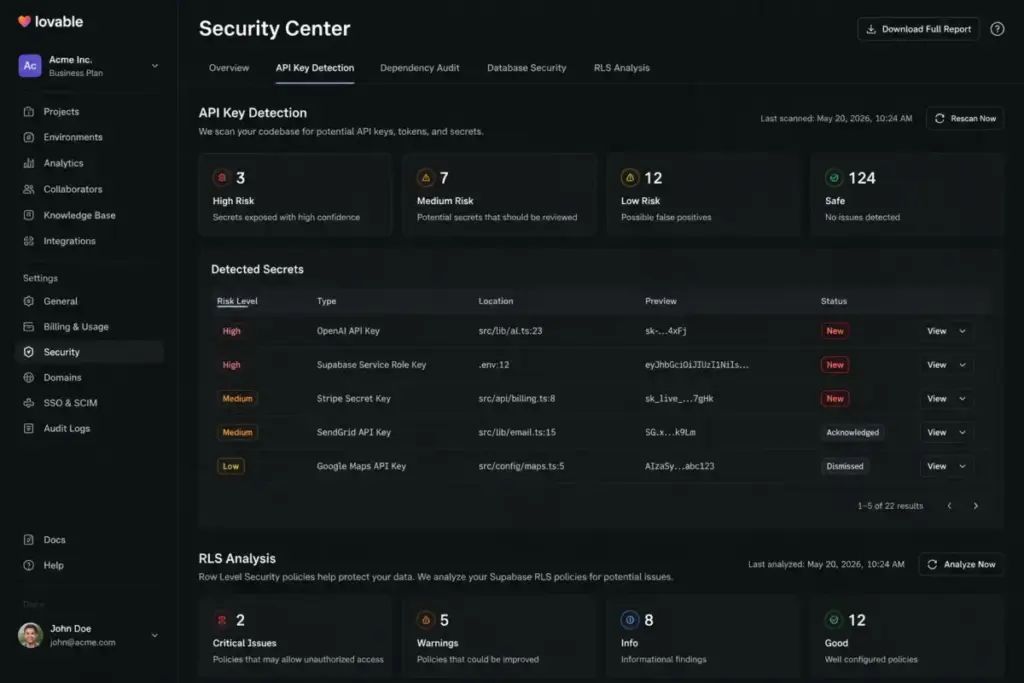This screenshot has height=683, width=1024.
Task: Switch to the Overview tab
Action: coord(229,68)
